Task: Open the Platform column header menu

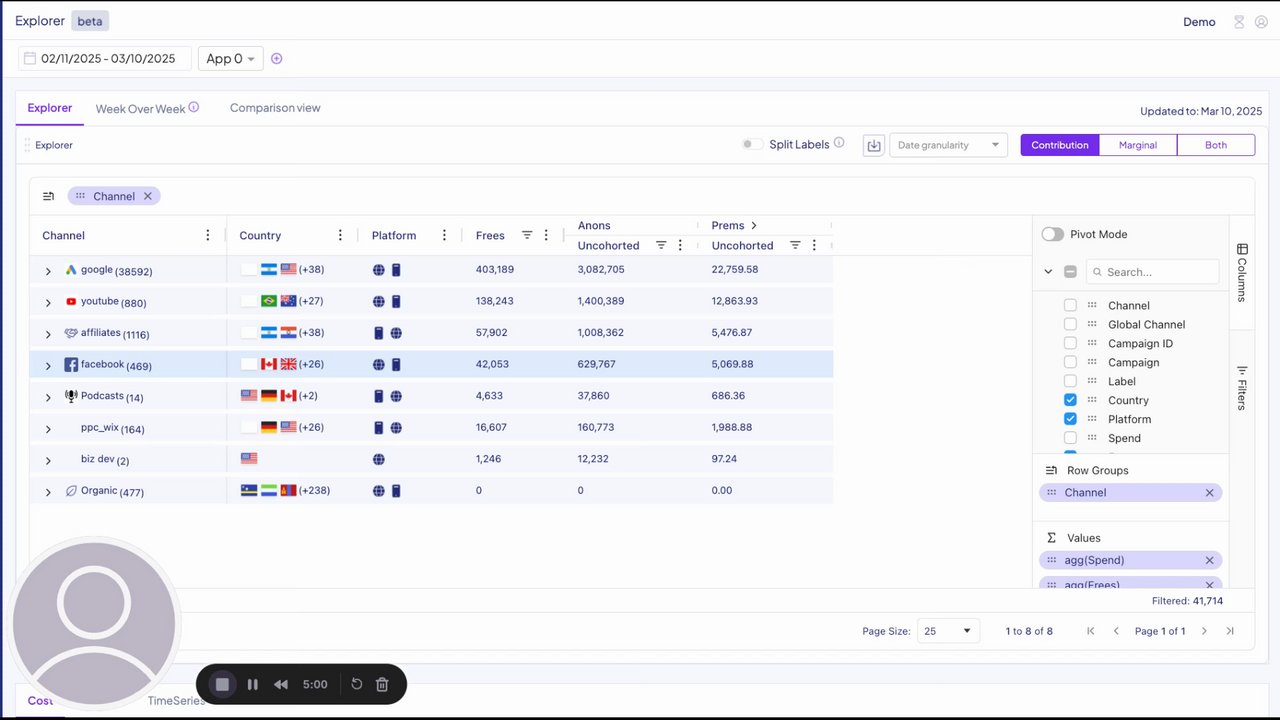Action: click(x=444, y=235)
